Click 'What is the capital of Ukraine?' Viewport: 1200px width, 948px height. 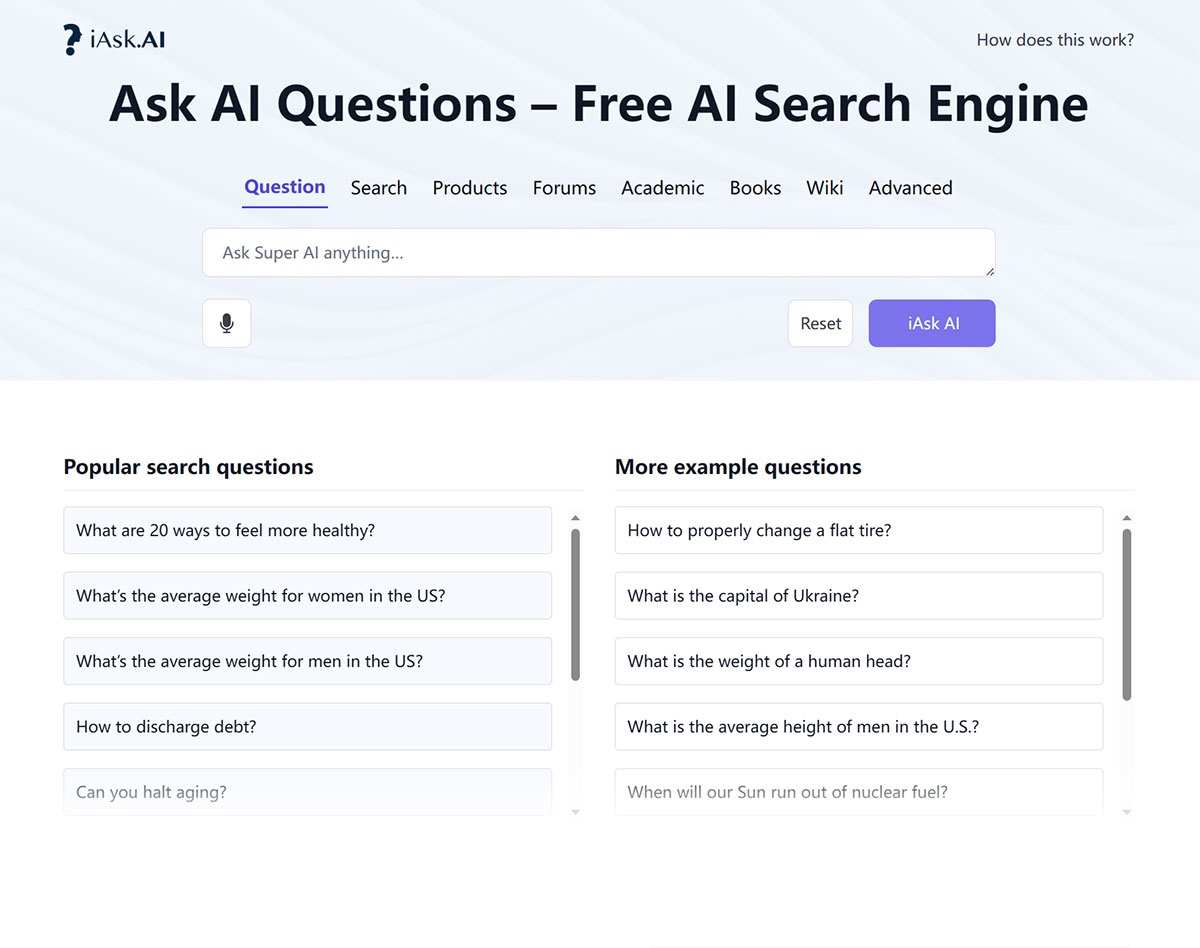pos(858,595)
